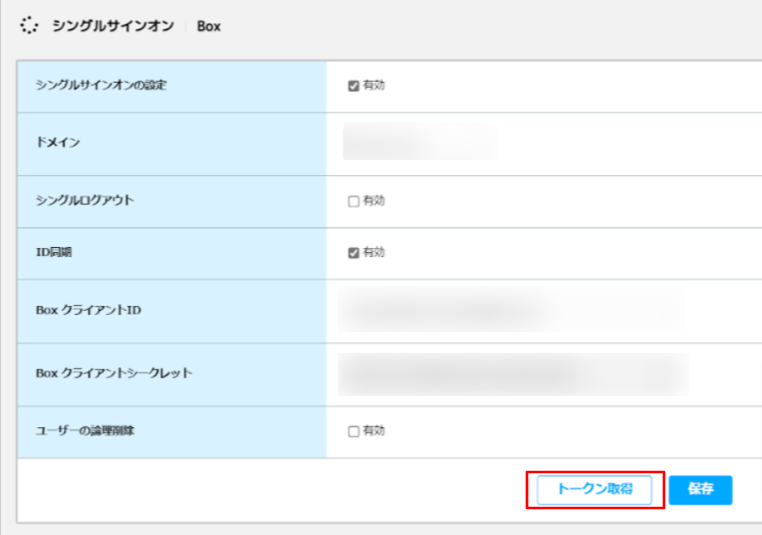Click the Box title label in header
The height and width of the screenshot is (535, 762).
(208, 26)
